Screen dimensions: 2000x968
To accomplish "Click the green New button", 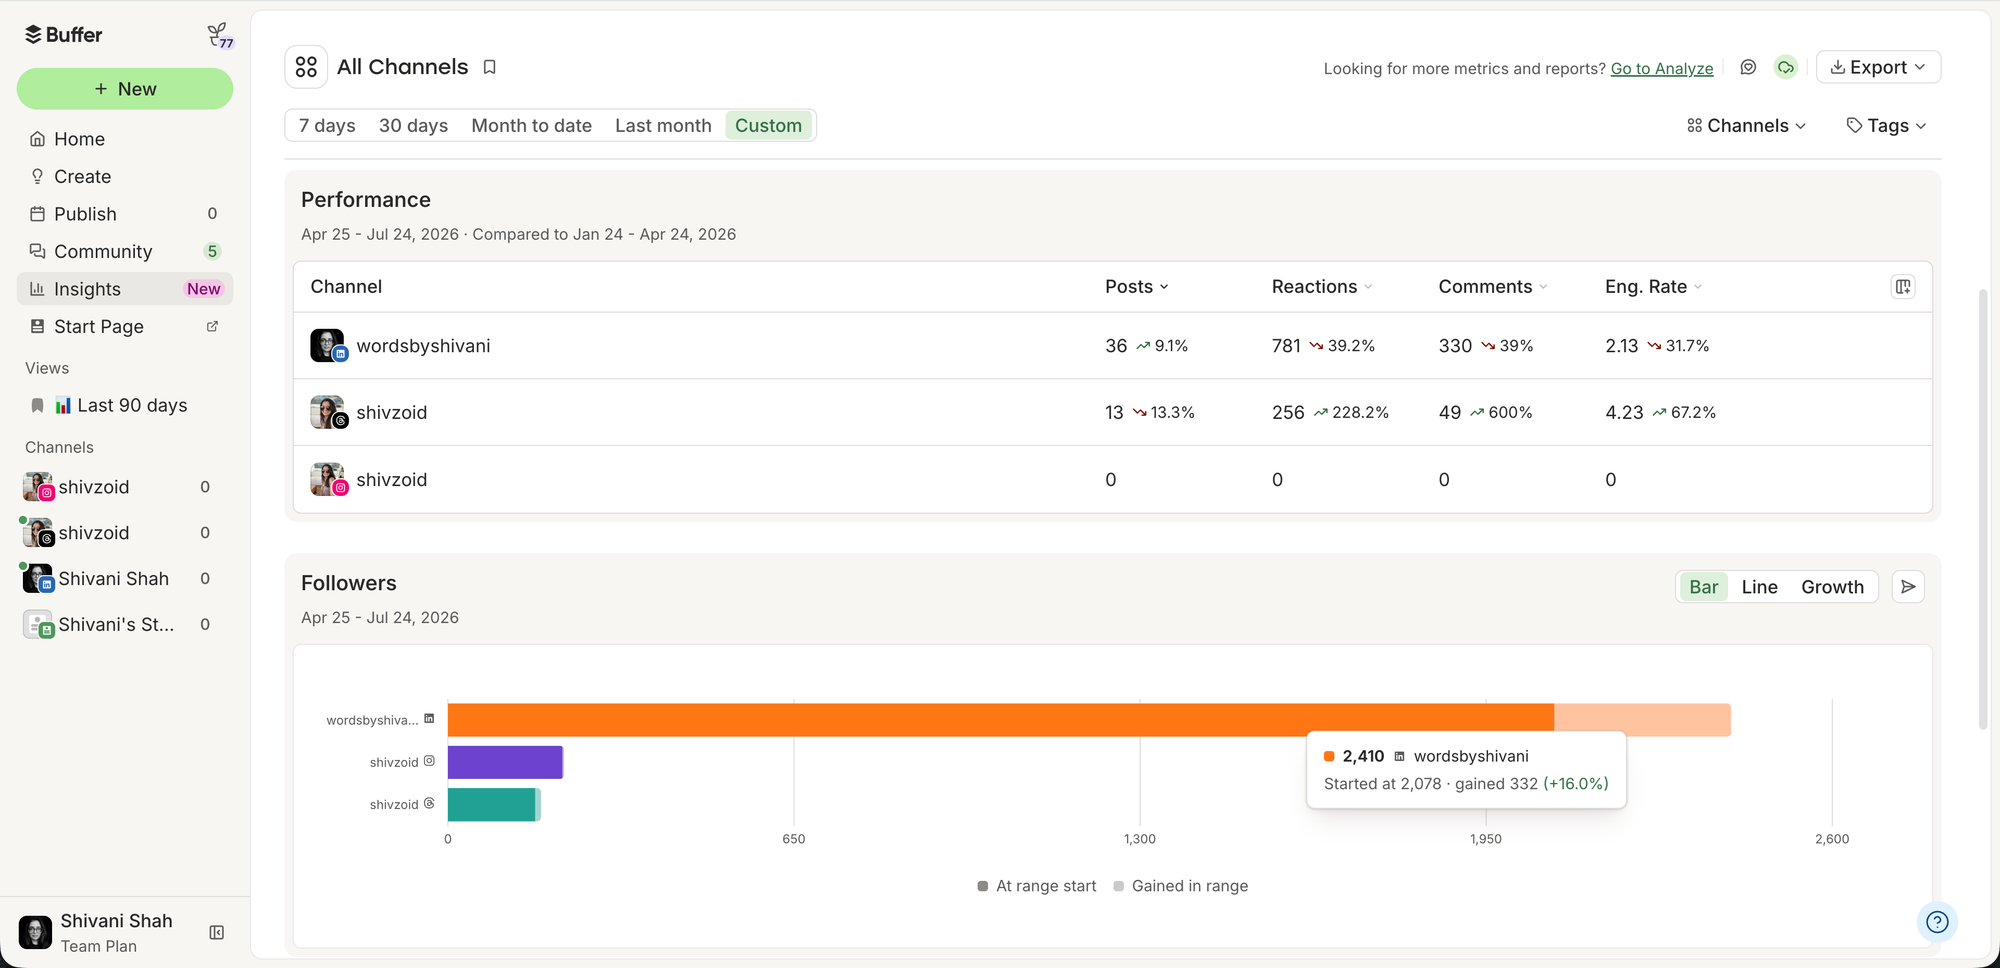I will click(x=125, y=89).
